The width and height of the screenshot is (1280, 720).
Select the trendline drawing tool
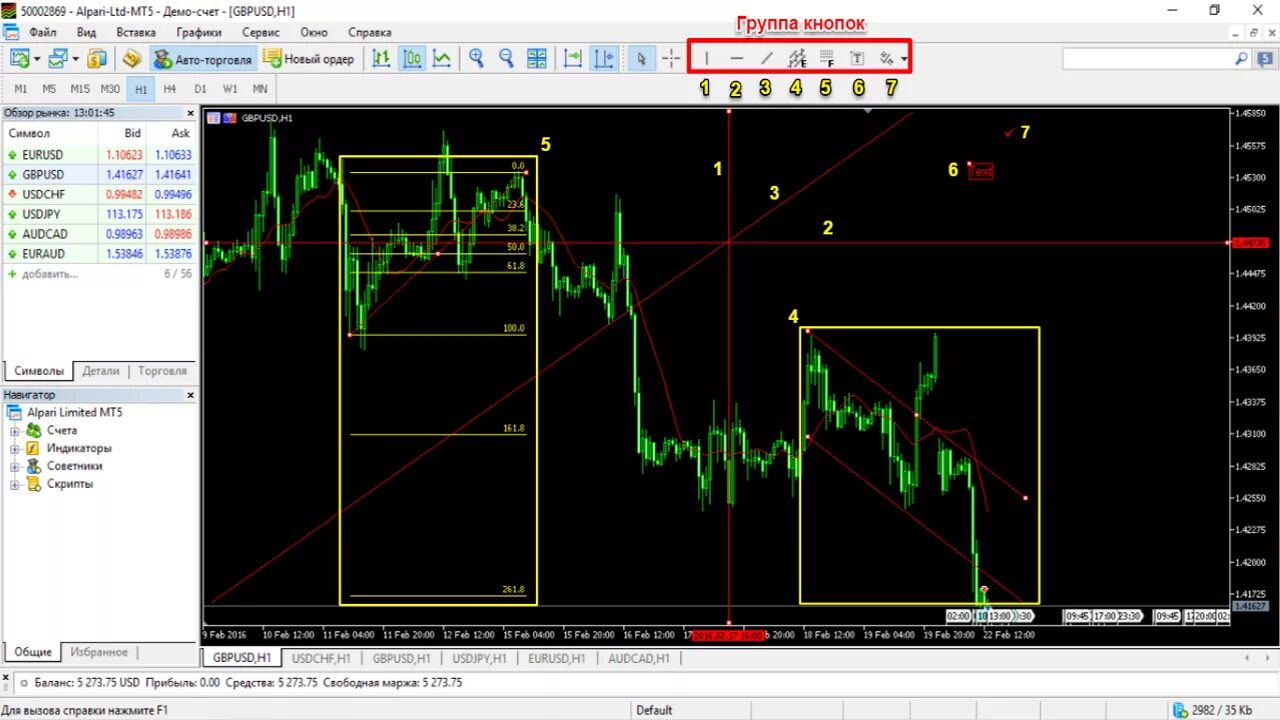pyautogui.click(x=767, y=59)
